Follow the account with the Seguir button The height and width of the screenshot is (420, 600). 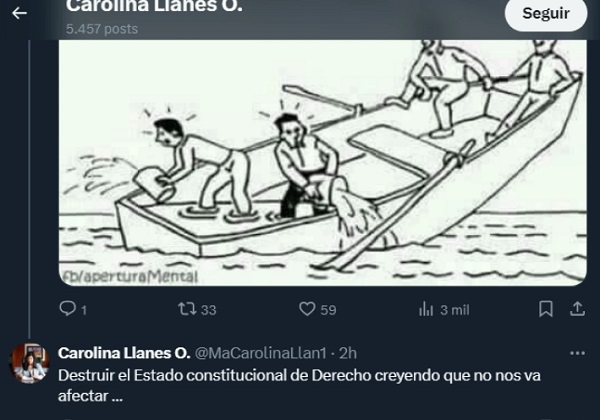pyautogui.click(x=546, y=13)
